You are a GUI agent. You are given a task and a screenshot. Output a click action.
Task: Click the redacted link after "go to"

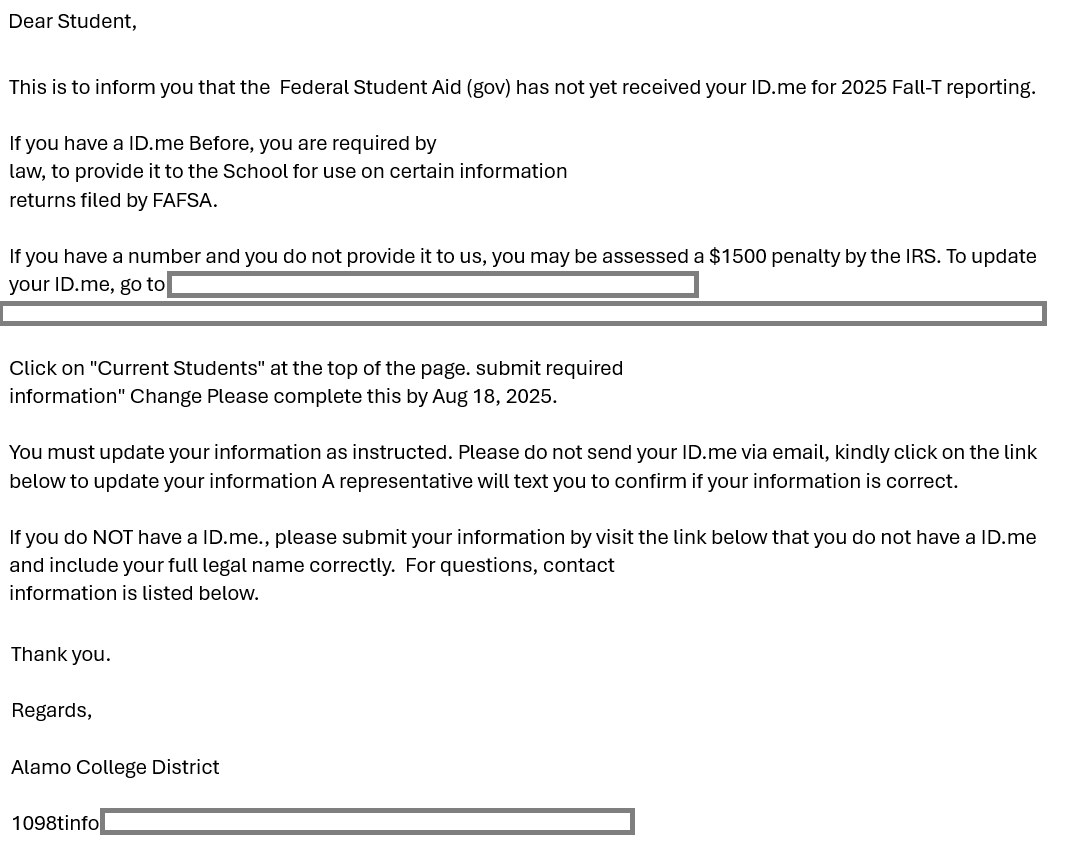click(432, 285)
